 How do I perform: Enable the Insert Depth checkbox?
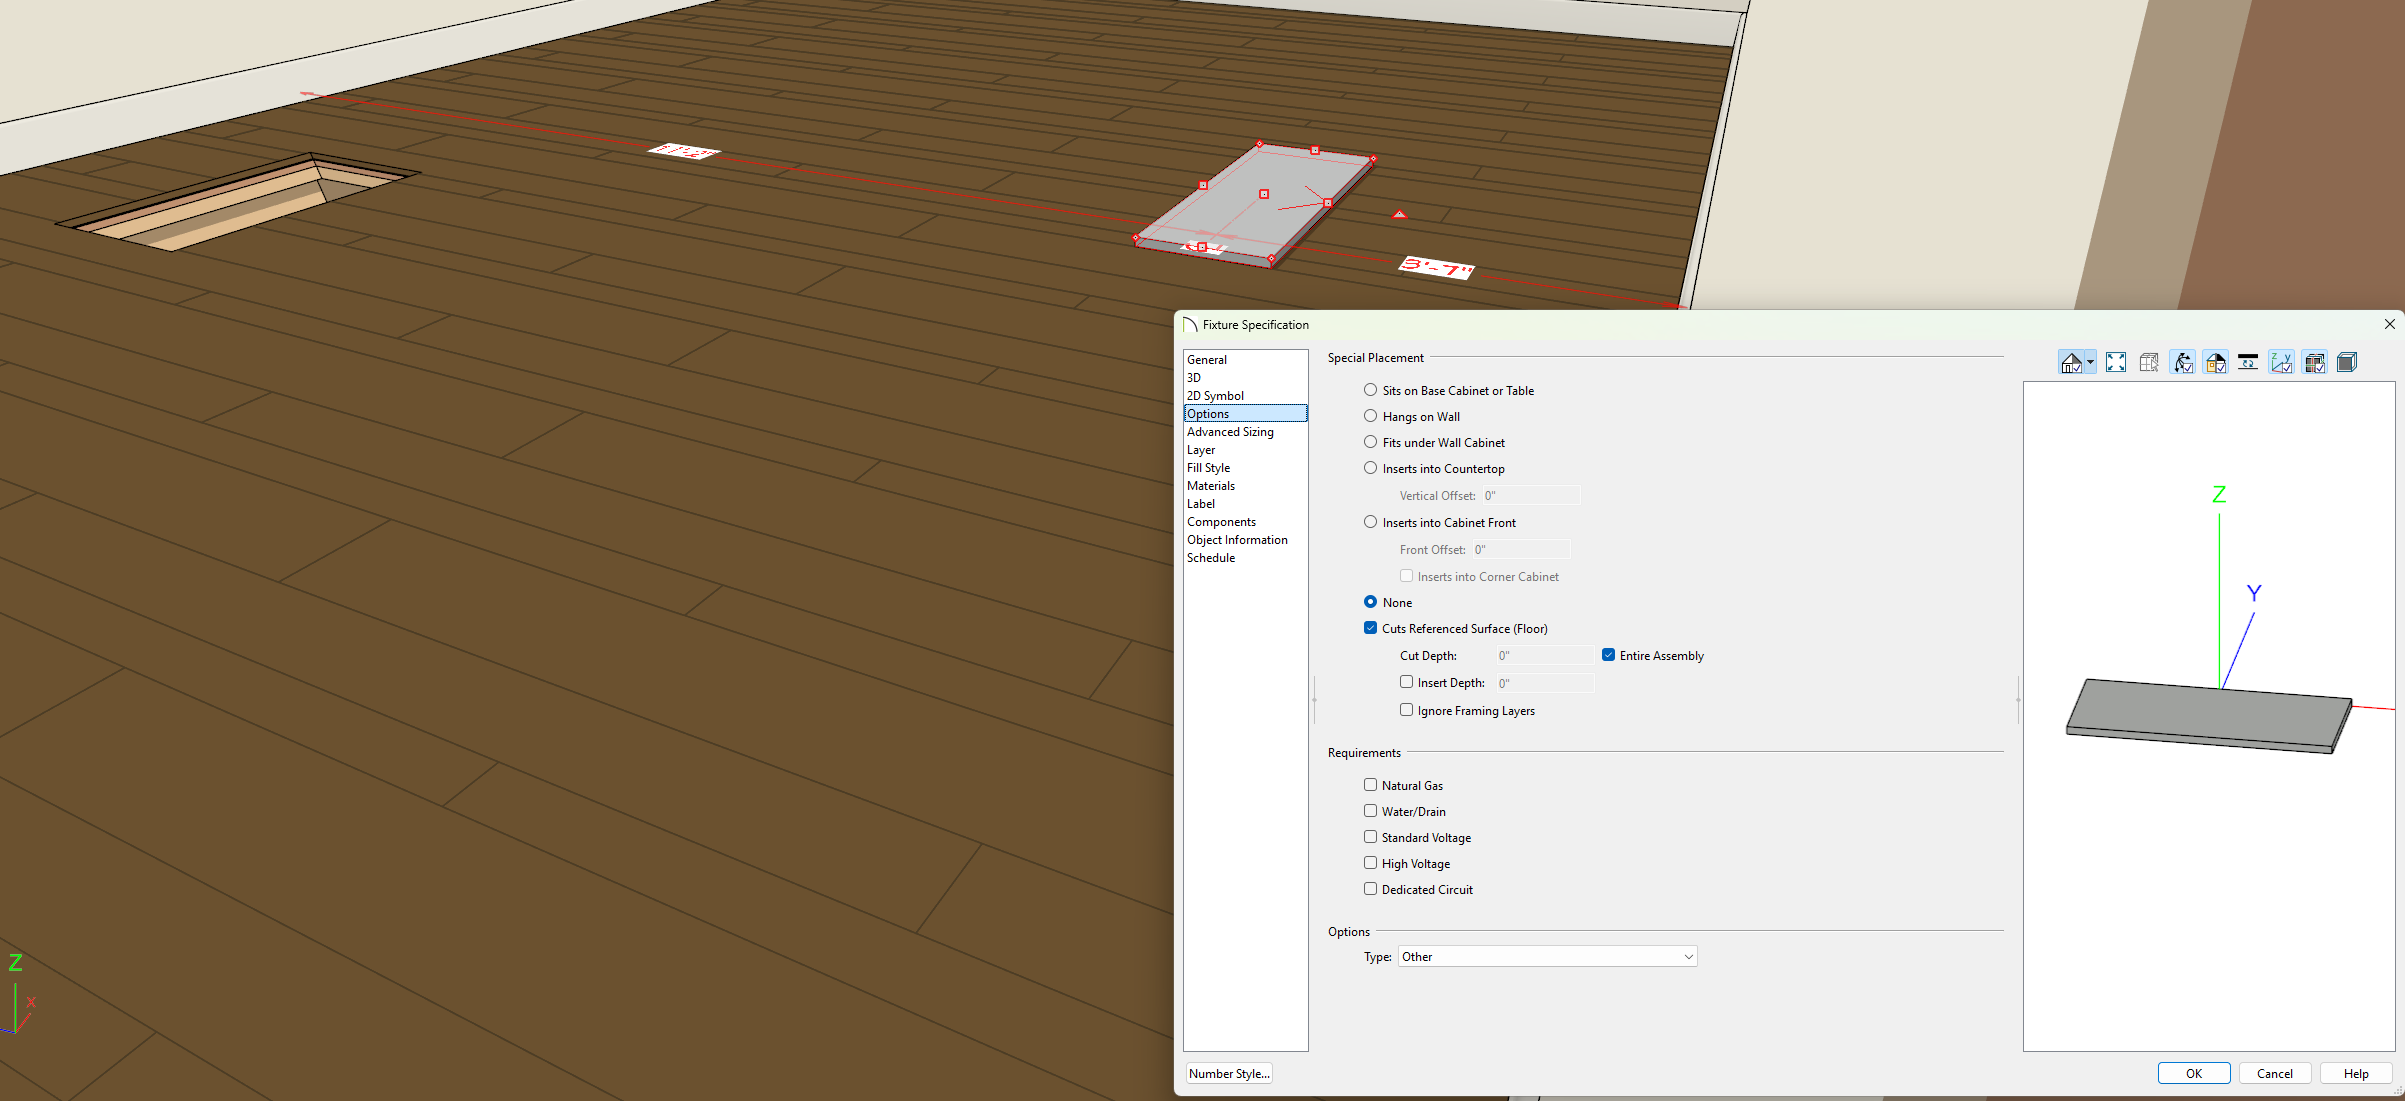point(1406,682)
